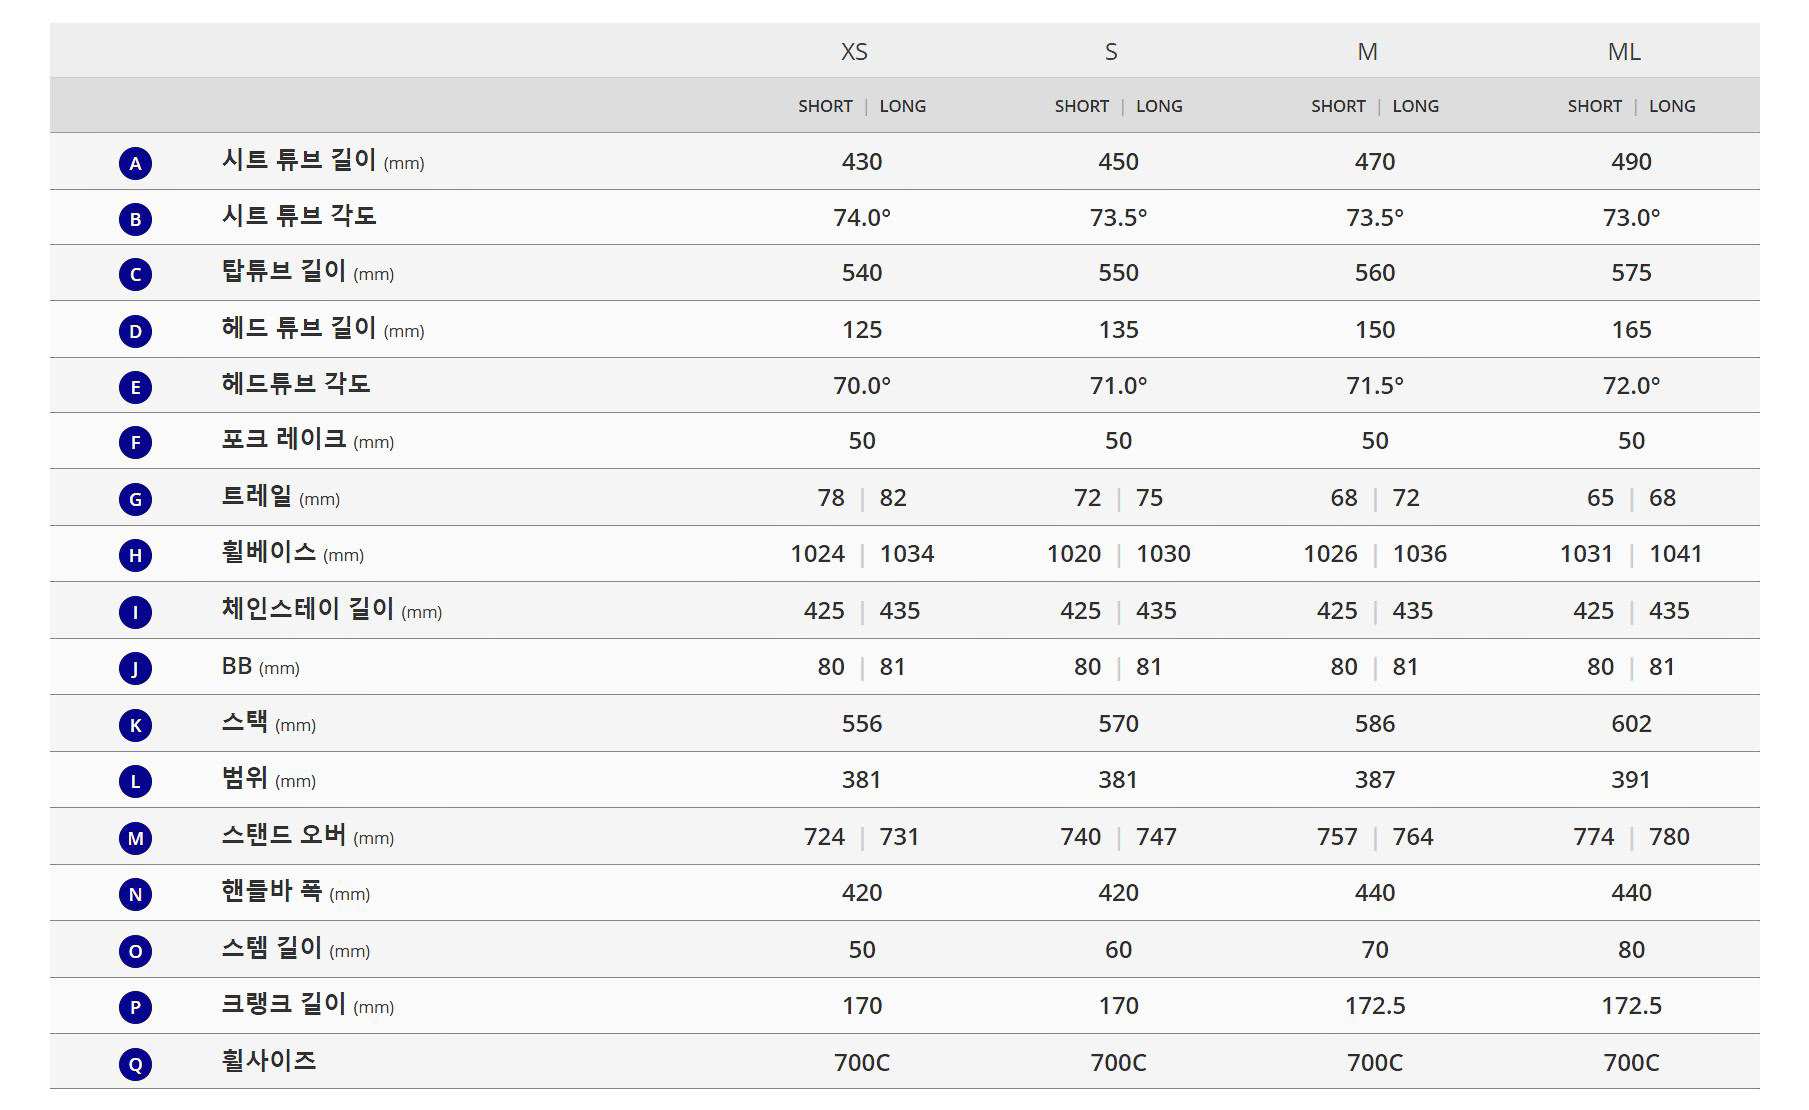Click the blue circle icon labeled A
This screenshot has width=1809, height=1110.
pos(135,163)
